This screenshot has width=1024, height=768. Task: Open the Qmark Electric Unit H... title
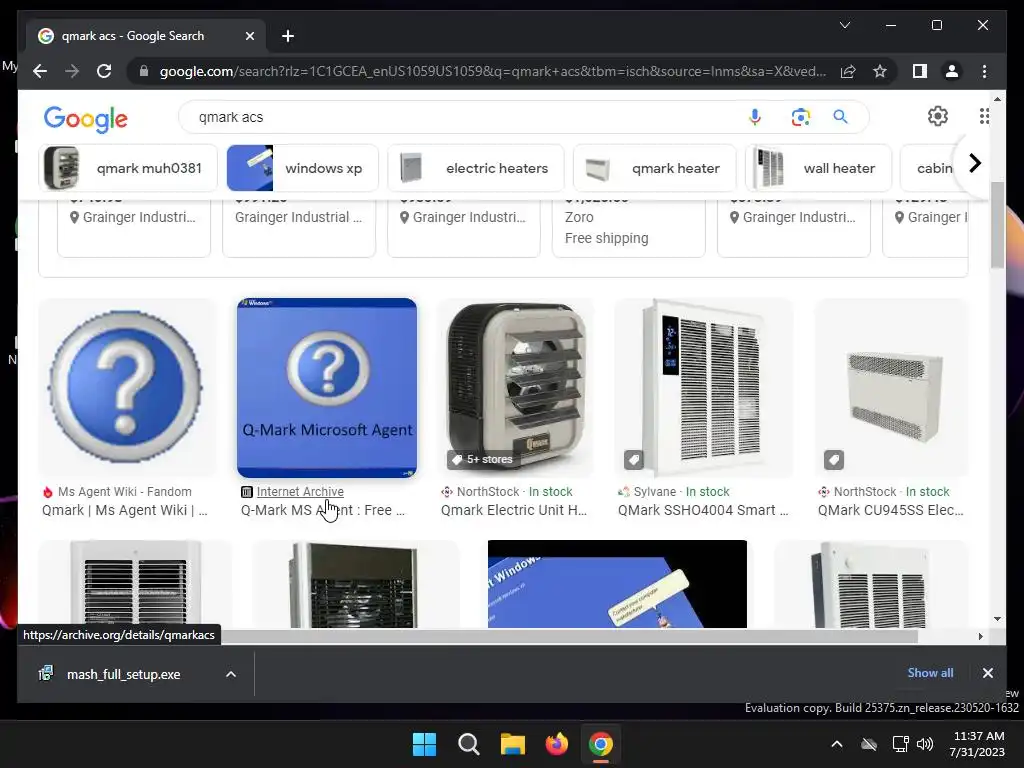514,510
